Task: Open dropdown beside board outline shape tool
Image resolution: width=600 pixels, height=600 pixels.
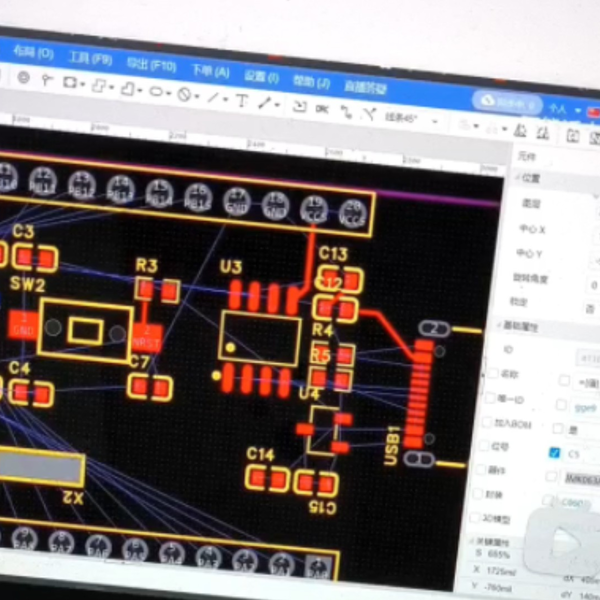Action: coord(140,90)
